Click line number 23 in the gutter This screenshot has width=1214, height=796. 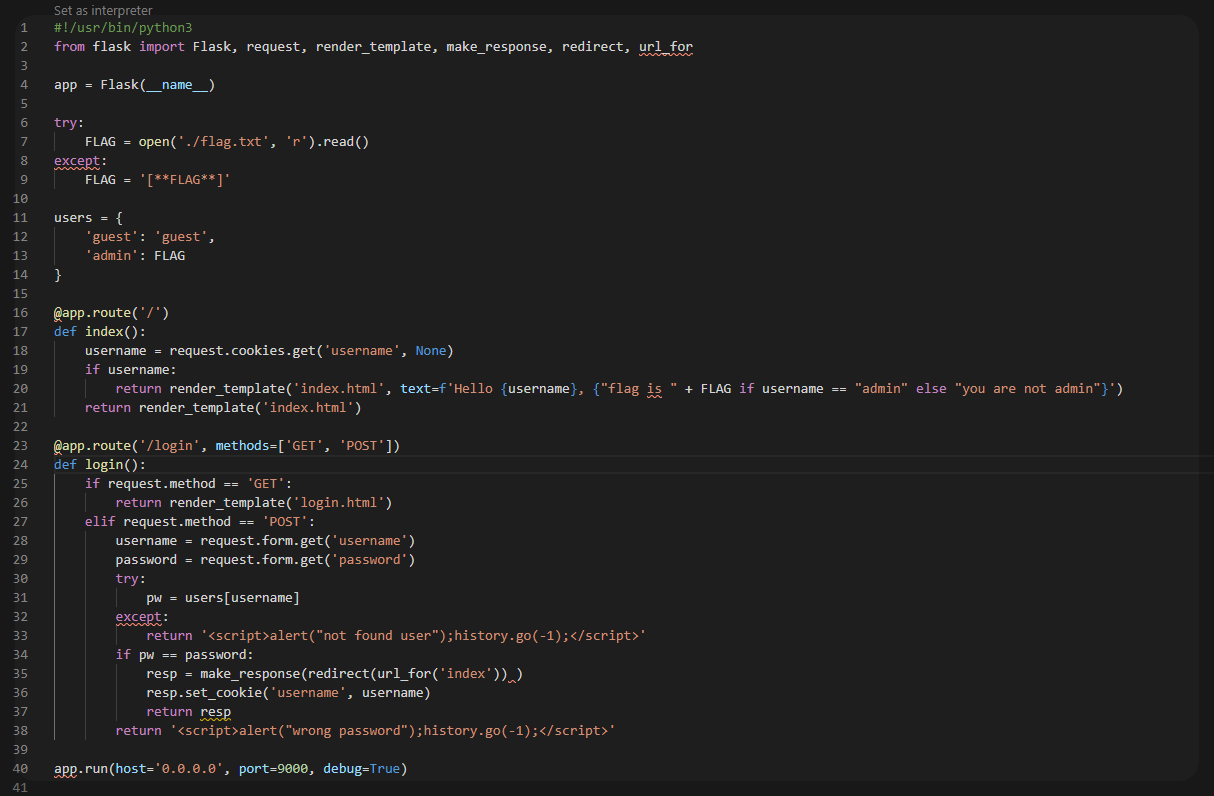pos(22,446)
